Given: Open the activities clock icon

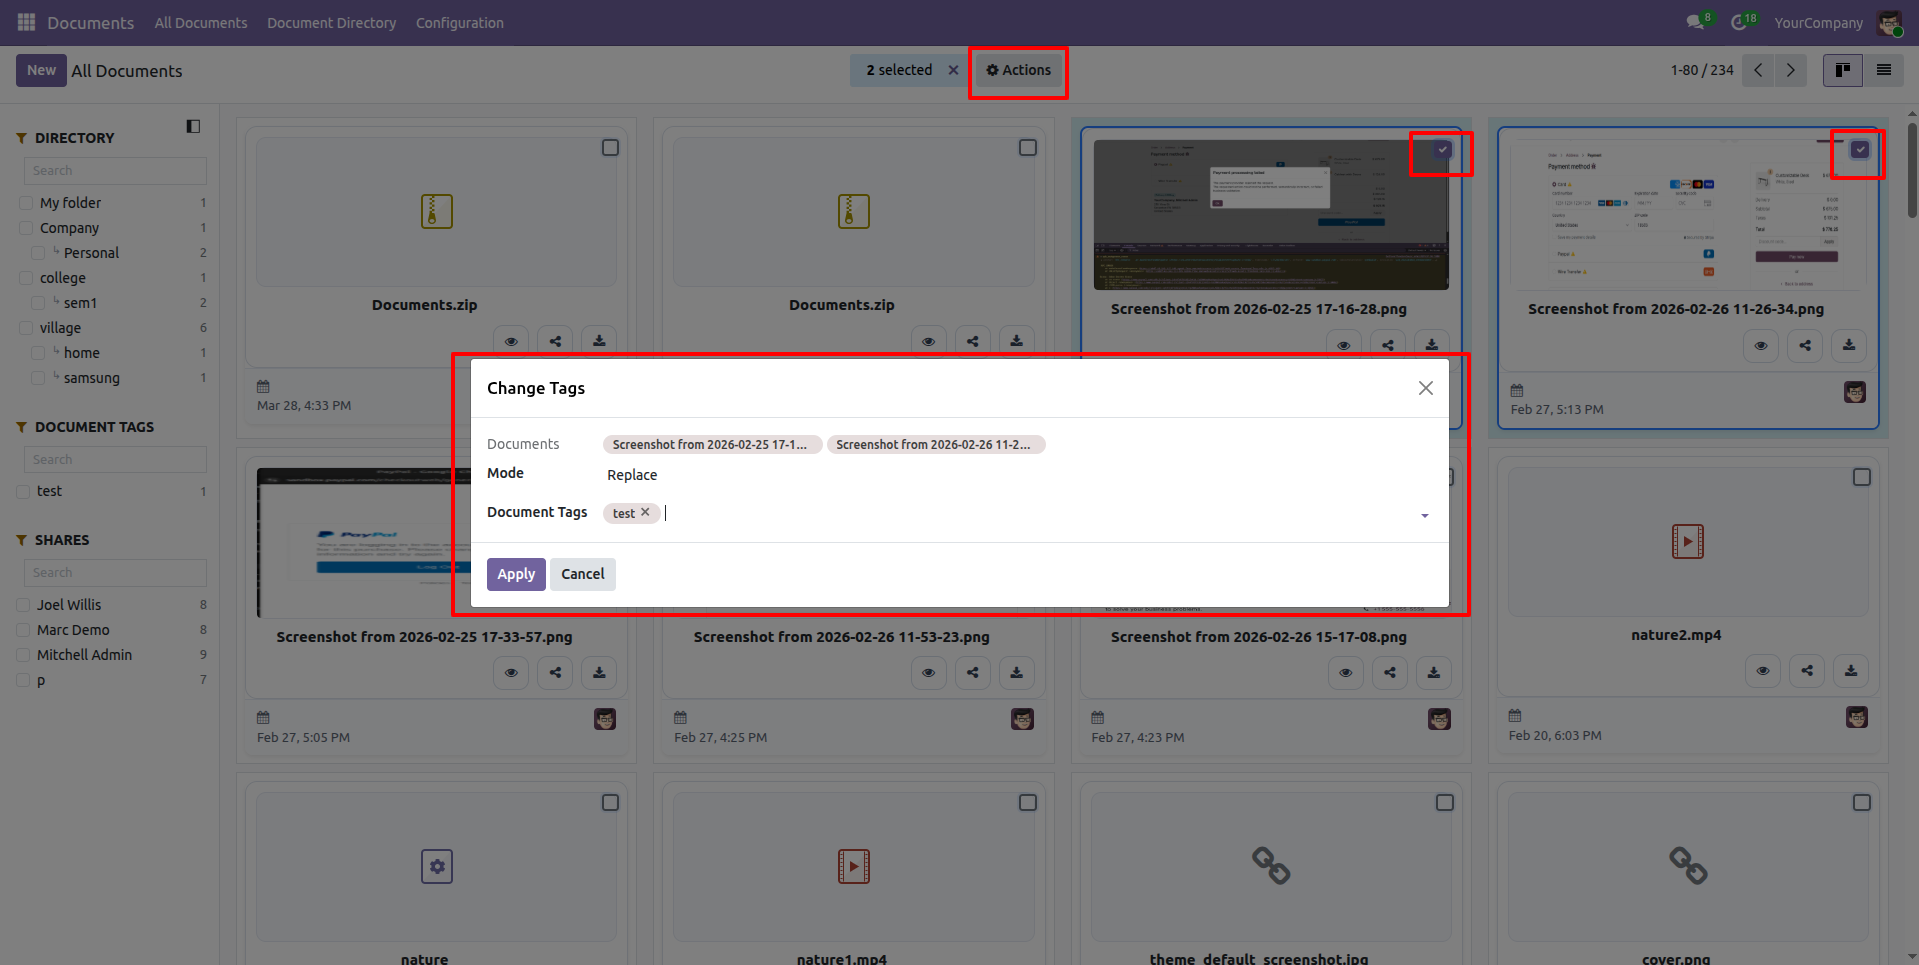Looking at the screenshot, I should (x=1739, y=22).
